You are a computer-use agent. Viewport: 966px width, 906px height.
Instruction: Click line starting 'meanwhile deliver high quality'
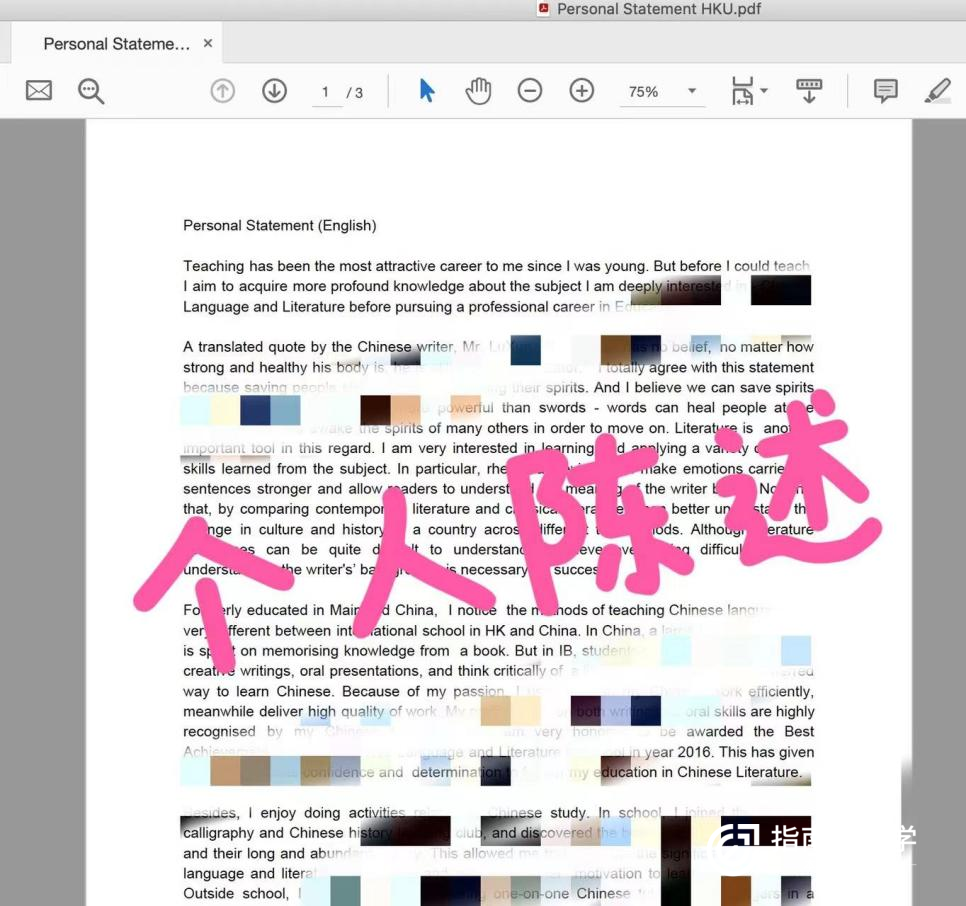[x=498, y=711]
